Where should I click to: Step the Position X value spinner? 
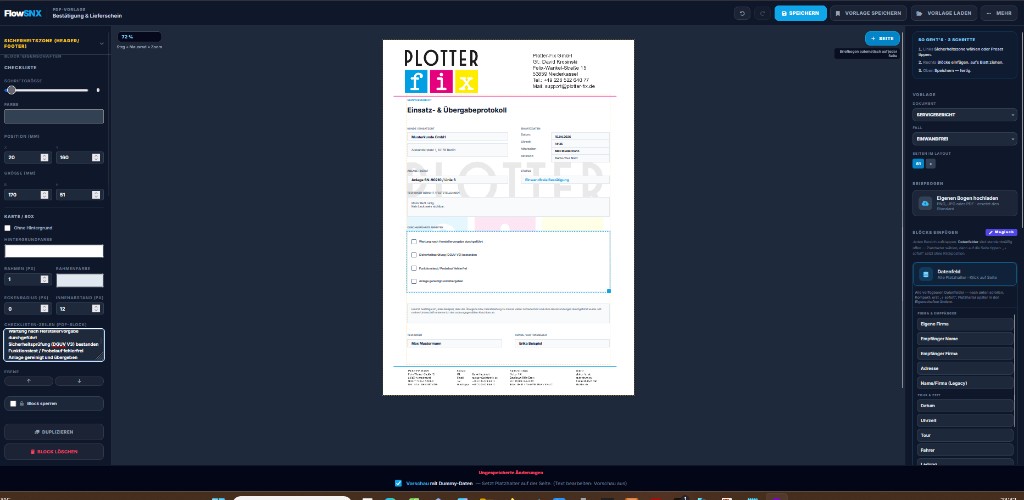tap(44, 157)
